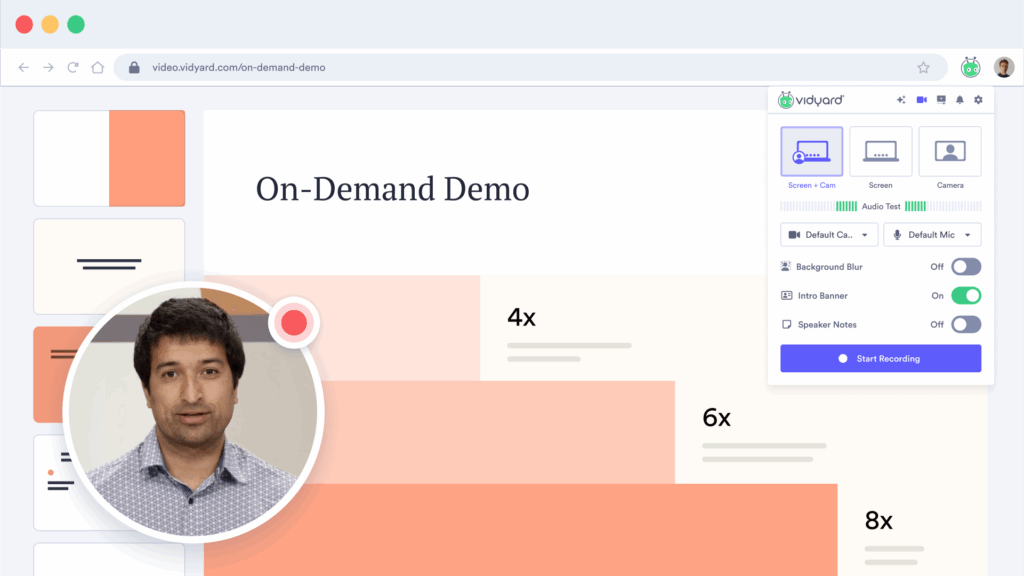Click the home icon in browser toolbar
Image resolution: width=1024 pixels, height=576 pixels.
(x=97, y=68)
